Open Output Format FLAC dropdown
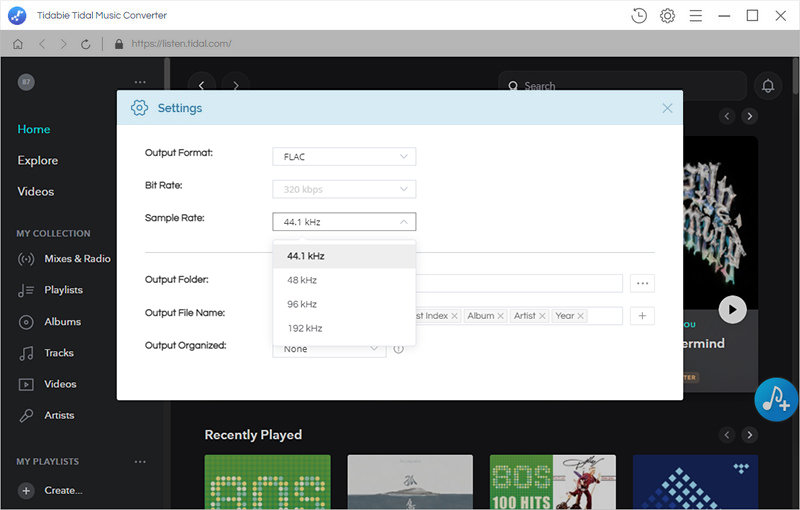 pos(344,157)
